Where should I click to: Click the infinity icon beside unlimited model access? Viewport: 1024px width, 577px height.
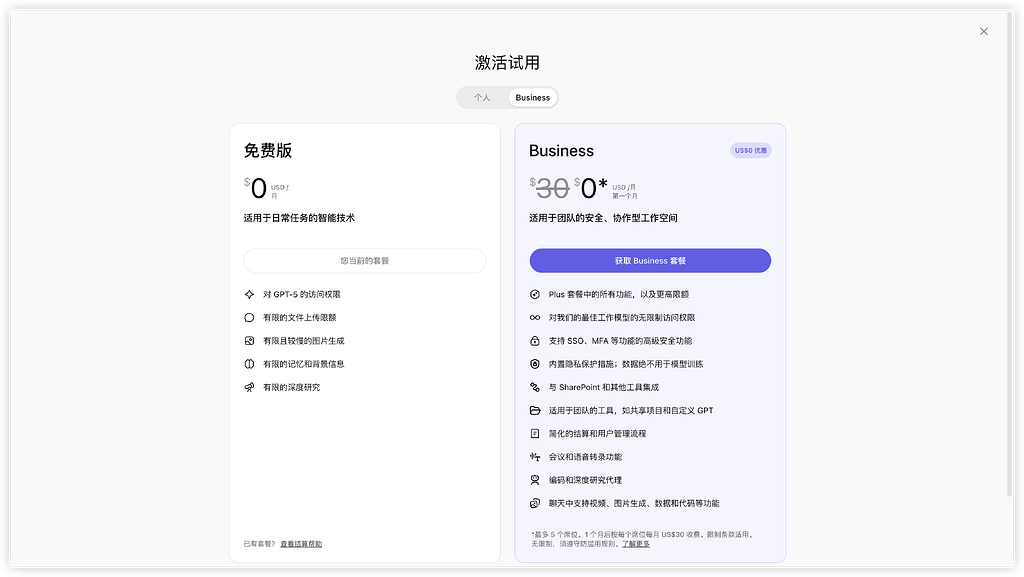click(x=535, y=318)
